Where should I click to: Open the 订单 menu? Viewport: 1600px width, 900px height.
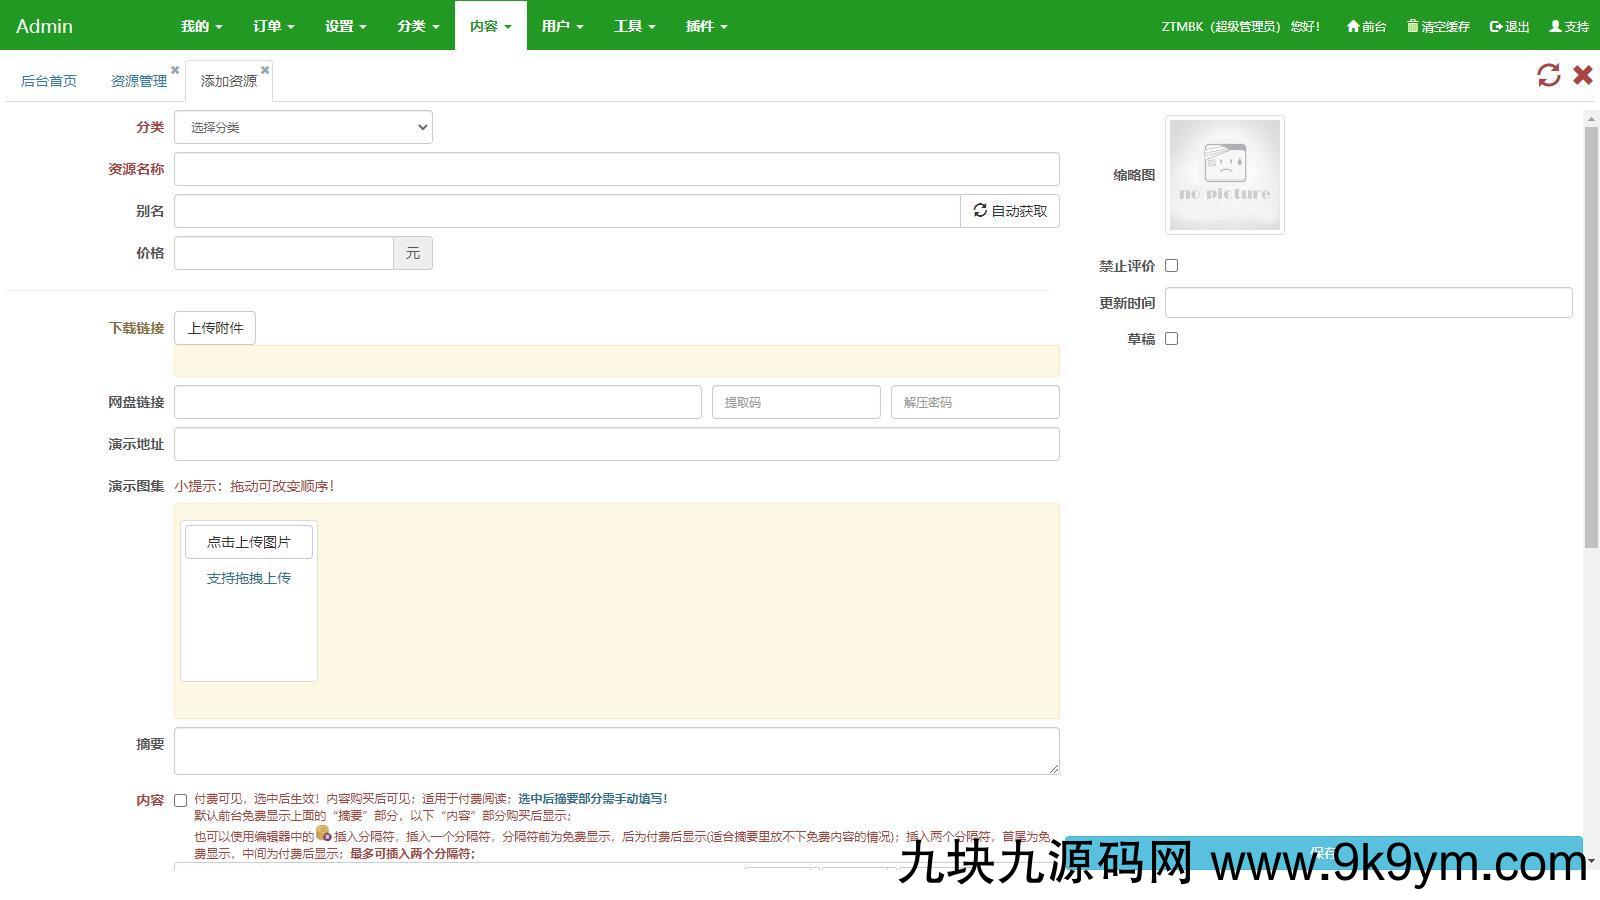(271, 26)
